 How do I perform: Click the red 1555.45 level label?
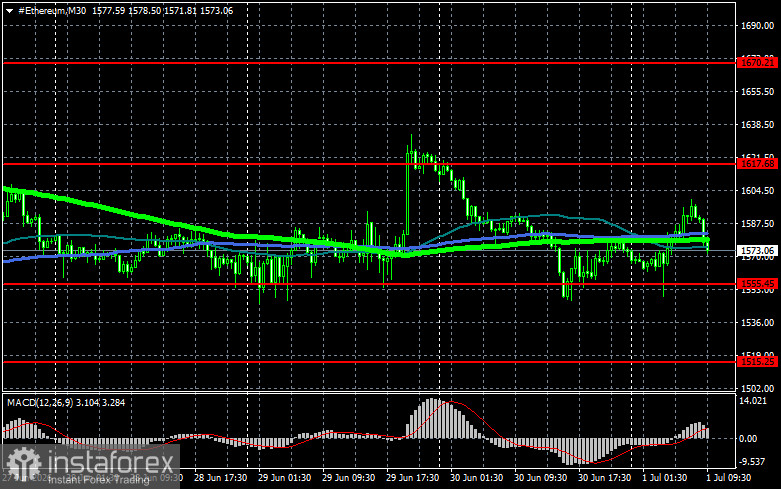758,284
